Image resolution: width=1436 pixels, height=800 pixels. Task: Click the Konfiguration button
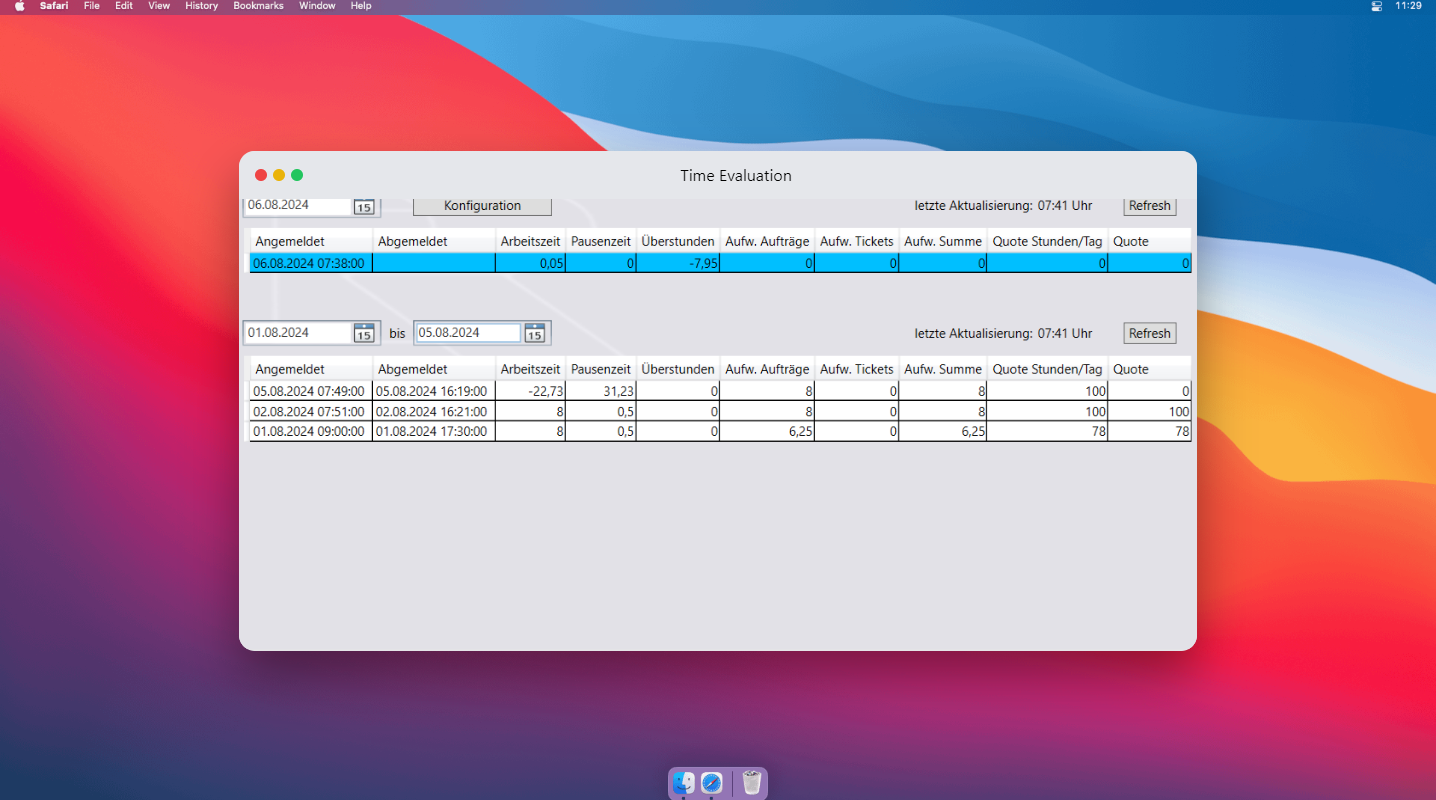(x=482, y=206)
